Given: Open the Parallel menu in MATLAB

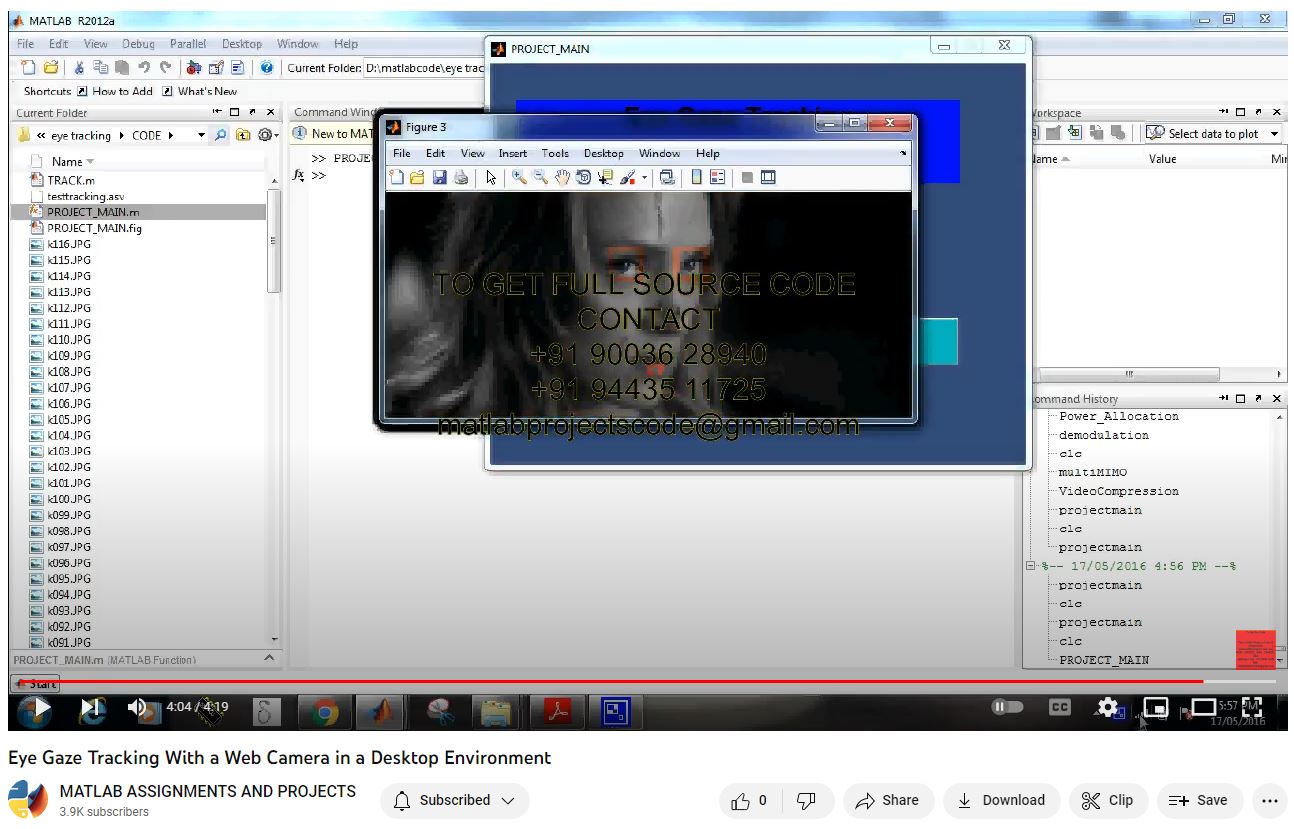Looking at the screenshot, I should [188, 44].
